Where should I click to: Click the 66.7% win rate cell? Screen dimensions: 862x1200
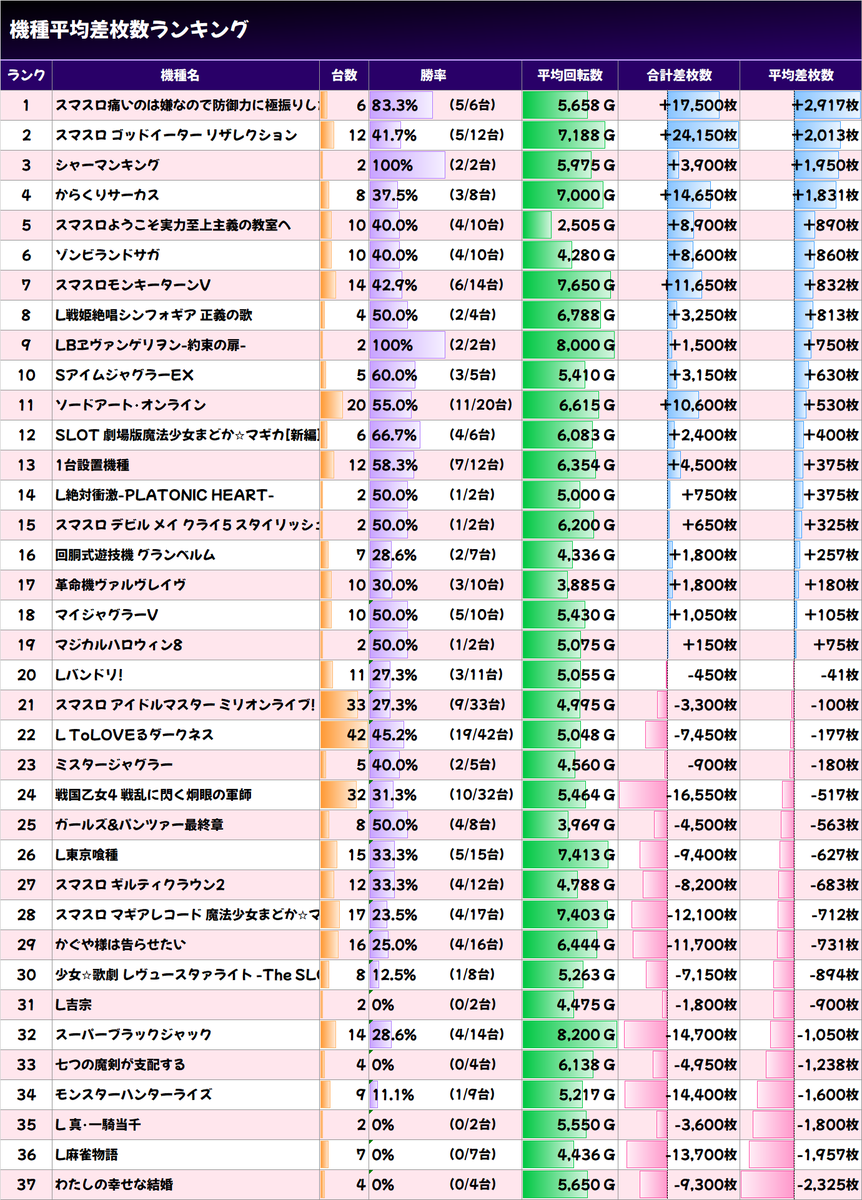coord(394,435)
